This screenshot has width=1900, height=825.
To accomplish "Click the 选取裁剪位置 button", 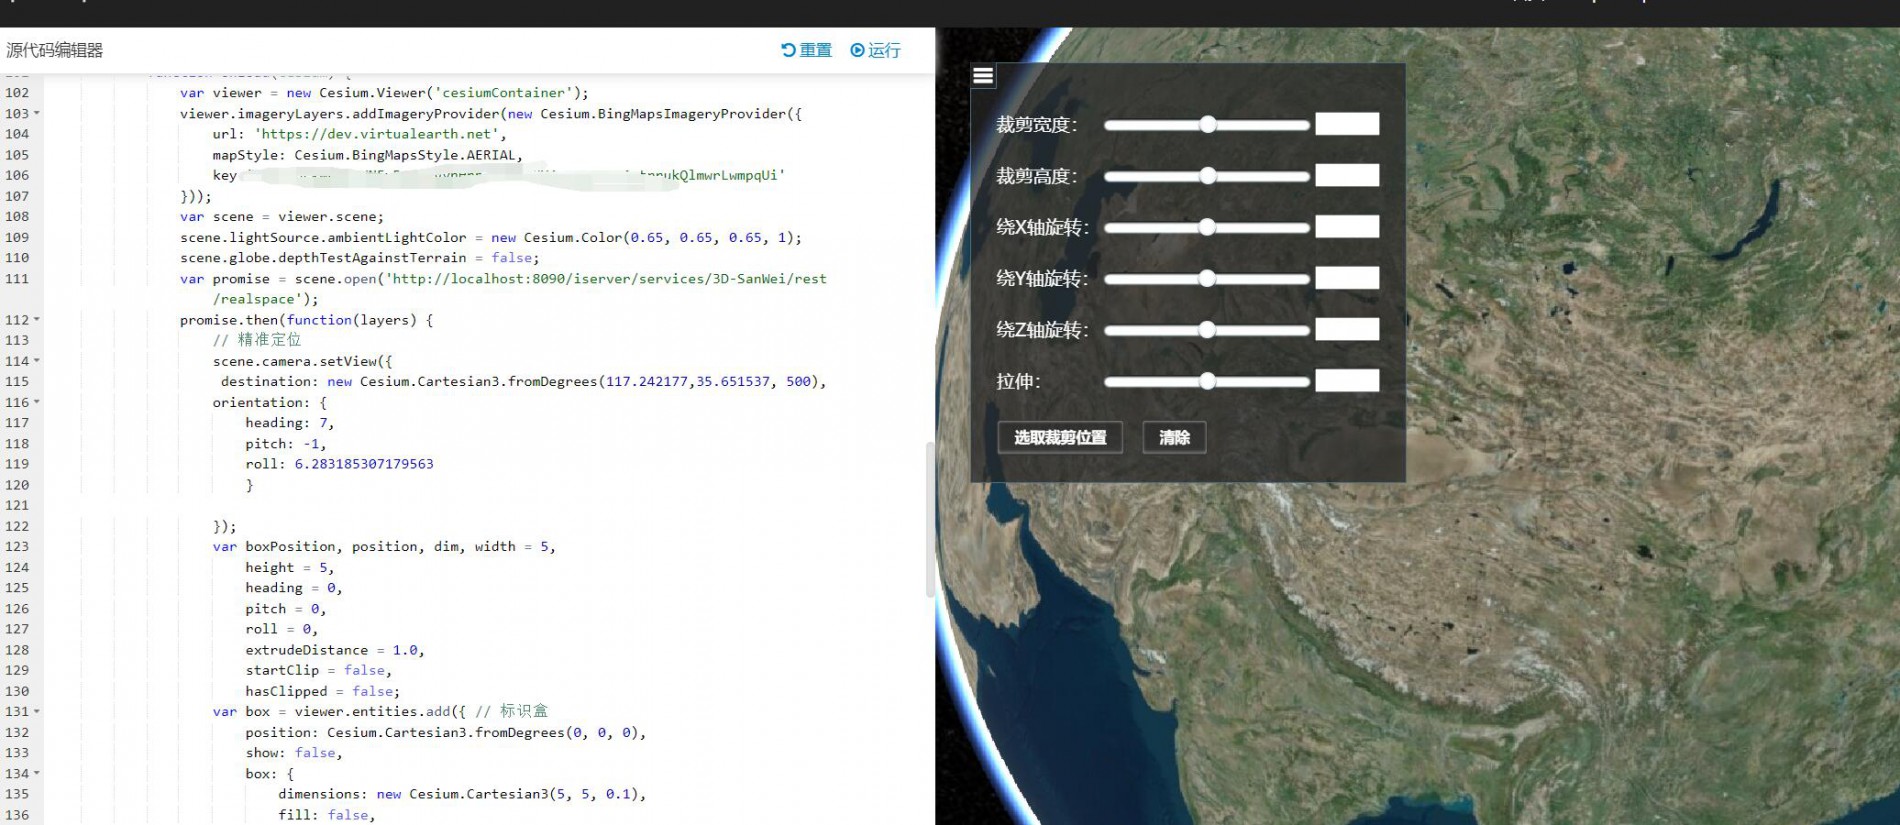I will tap(1060, 437).
